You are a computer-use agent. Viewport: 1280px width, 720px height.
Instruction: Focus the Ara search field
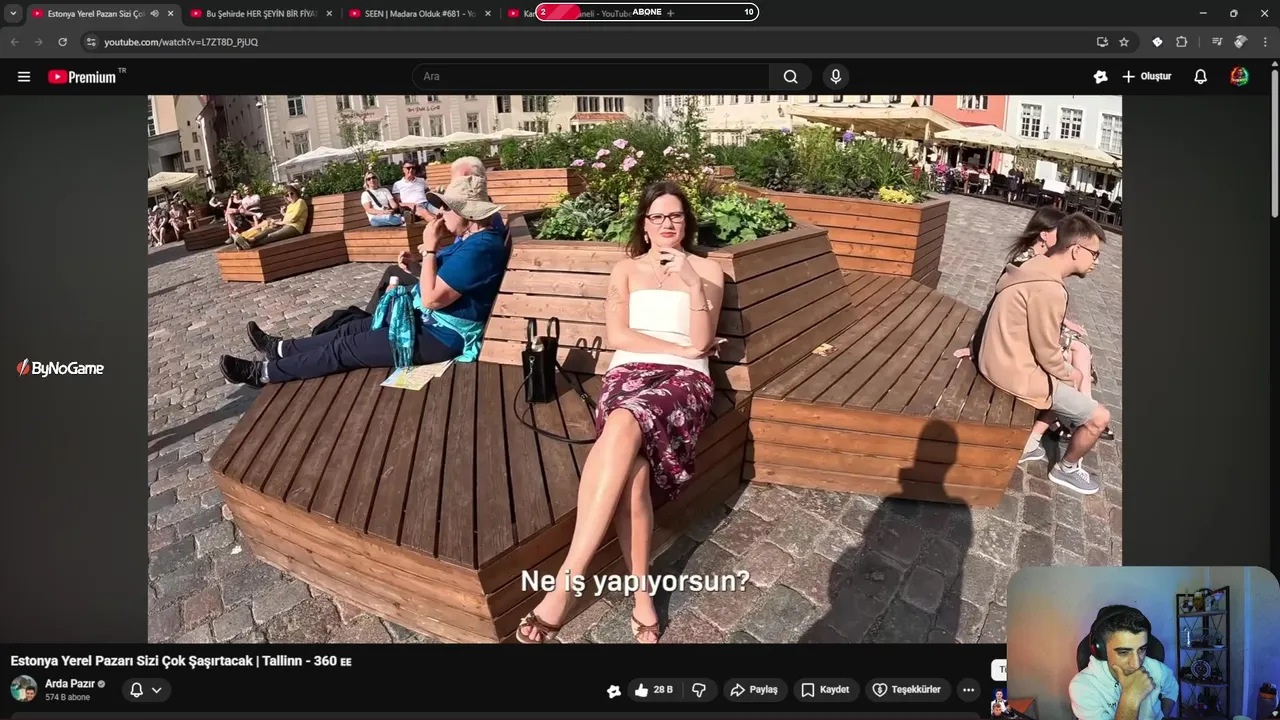pyautogui.click(x=591, y=76)
